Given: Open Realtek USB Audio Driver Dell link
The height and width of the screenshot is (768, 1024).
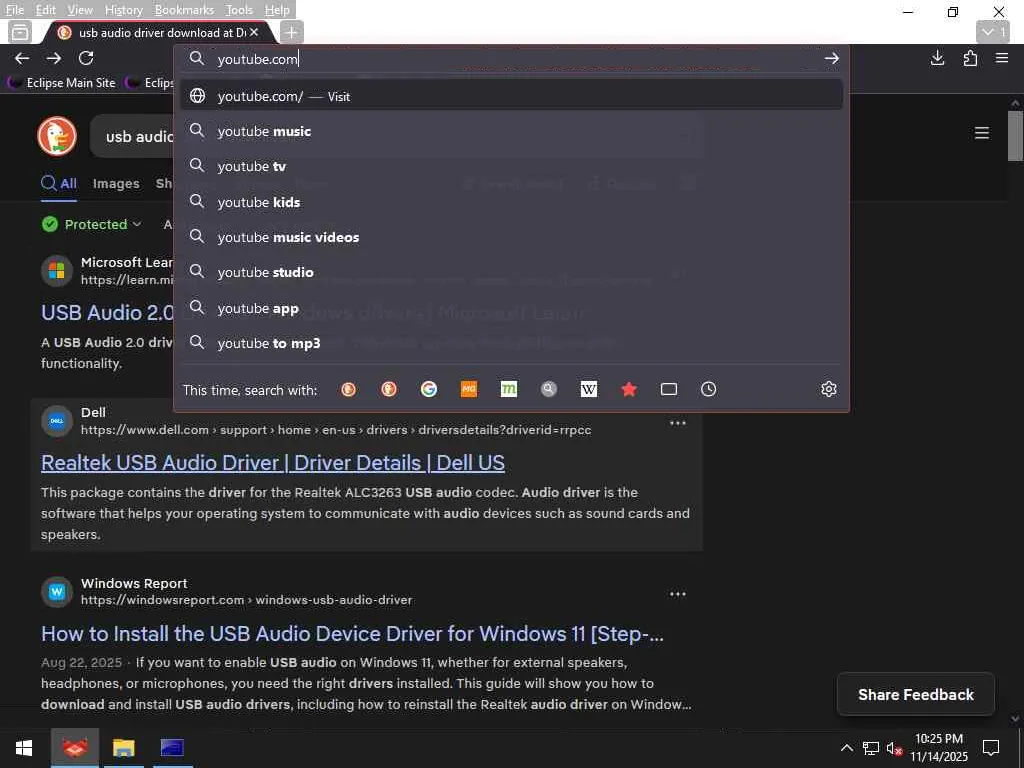Looking at the screenshot, I should (x=273, y=462).
